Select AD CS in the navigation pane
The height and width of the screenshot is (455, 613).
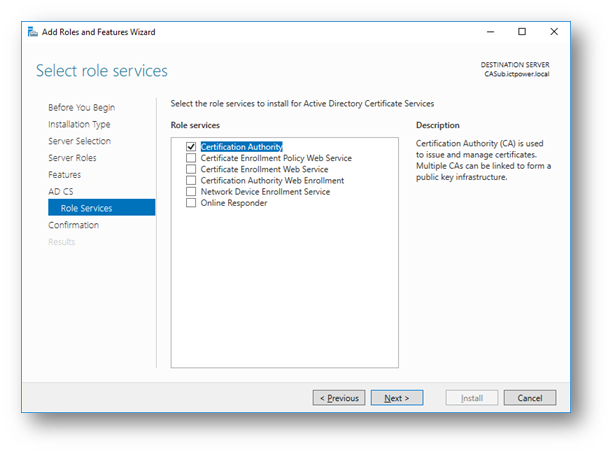[x=60, y=191]
